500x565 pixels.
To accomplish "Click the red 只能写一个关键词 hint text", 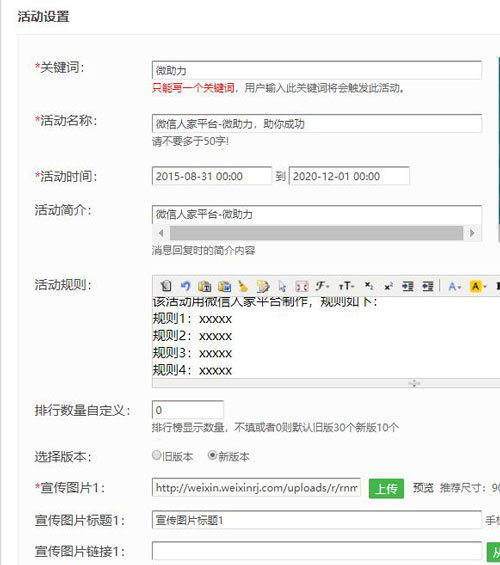I will click(193, 88).
